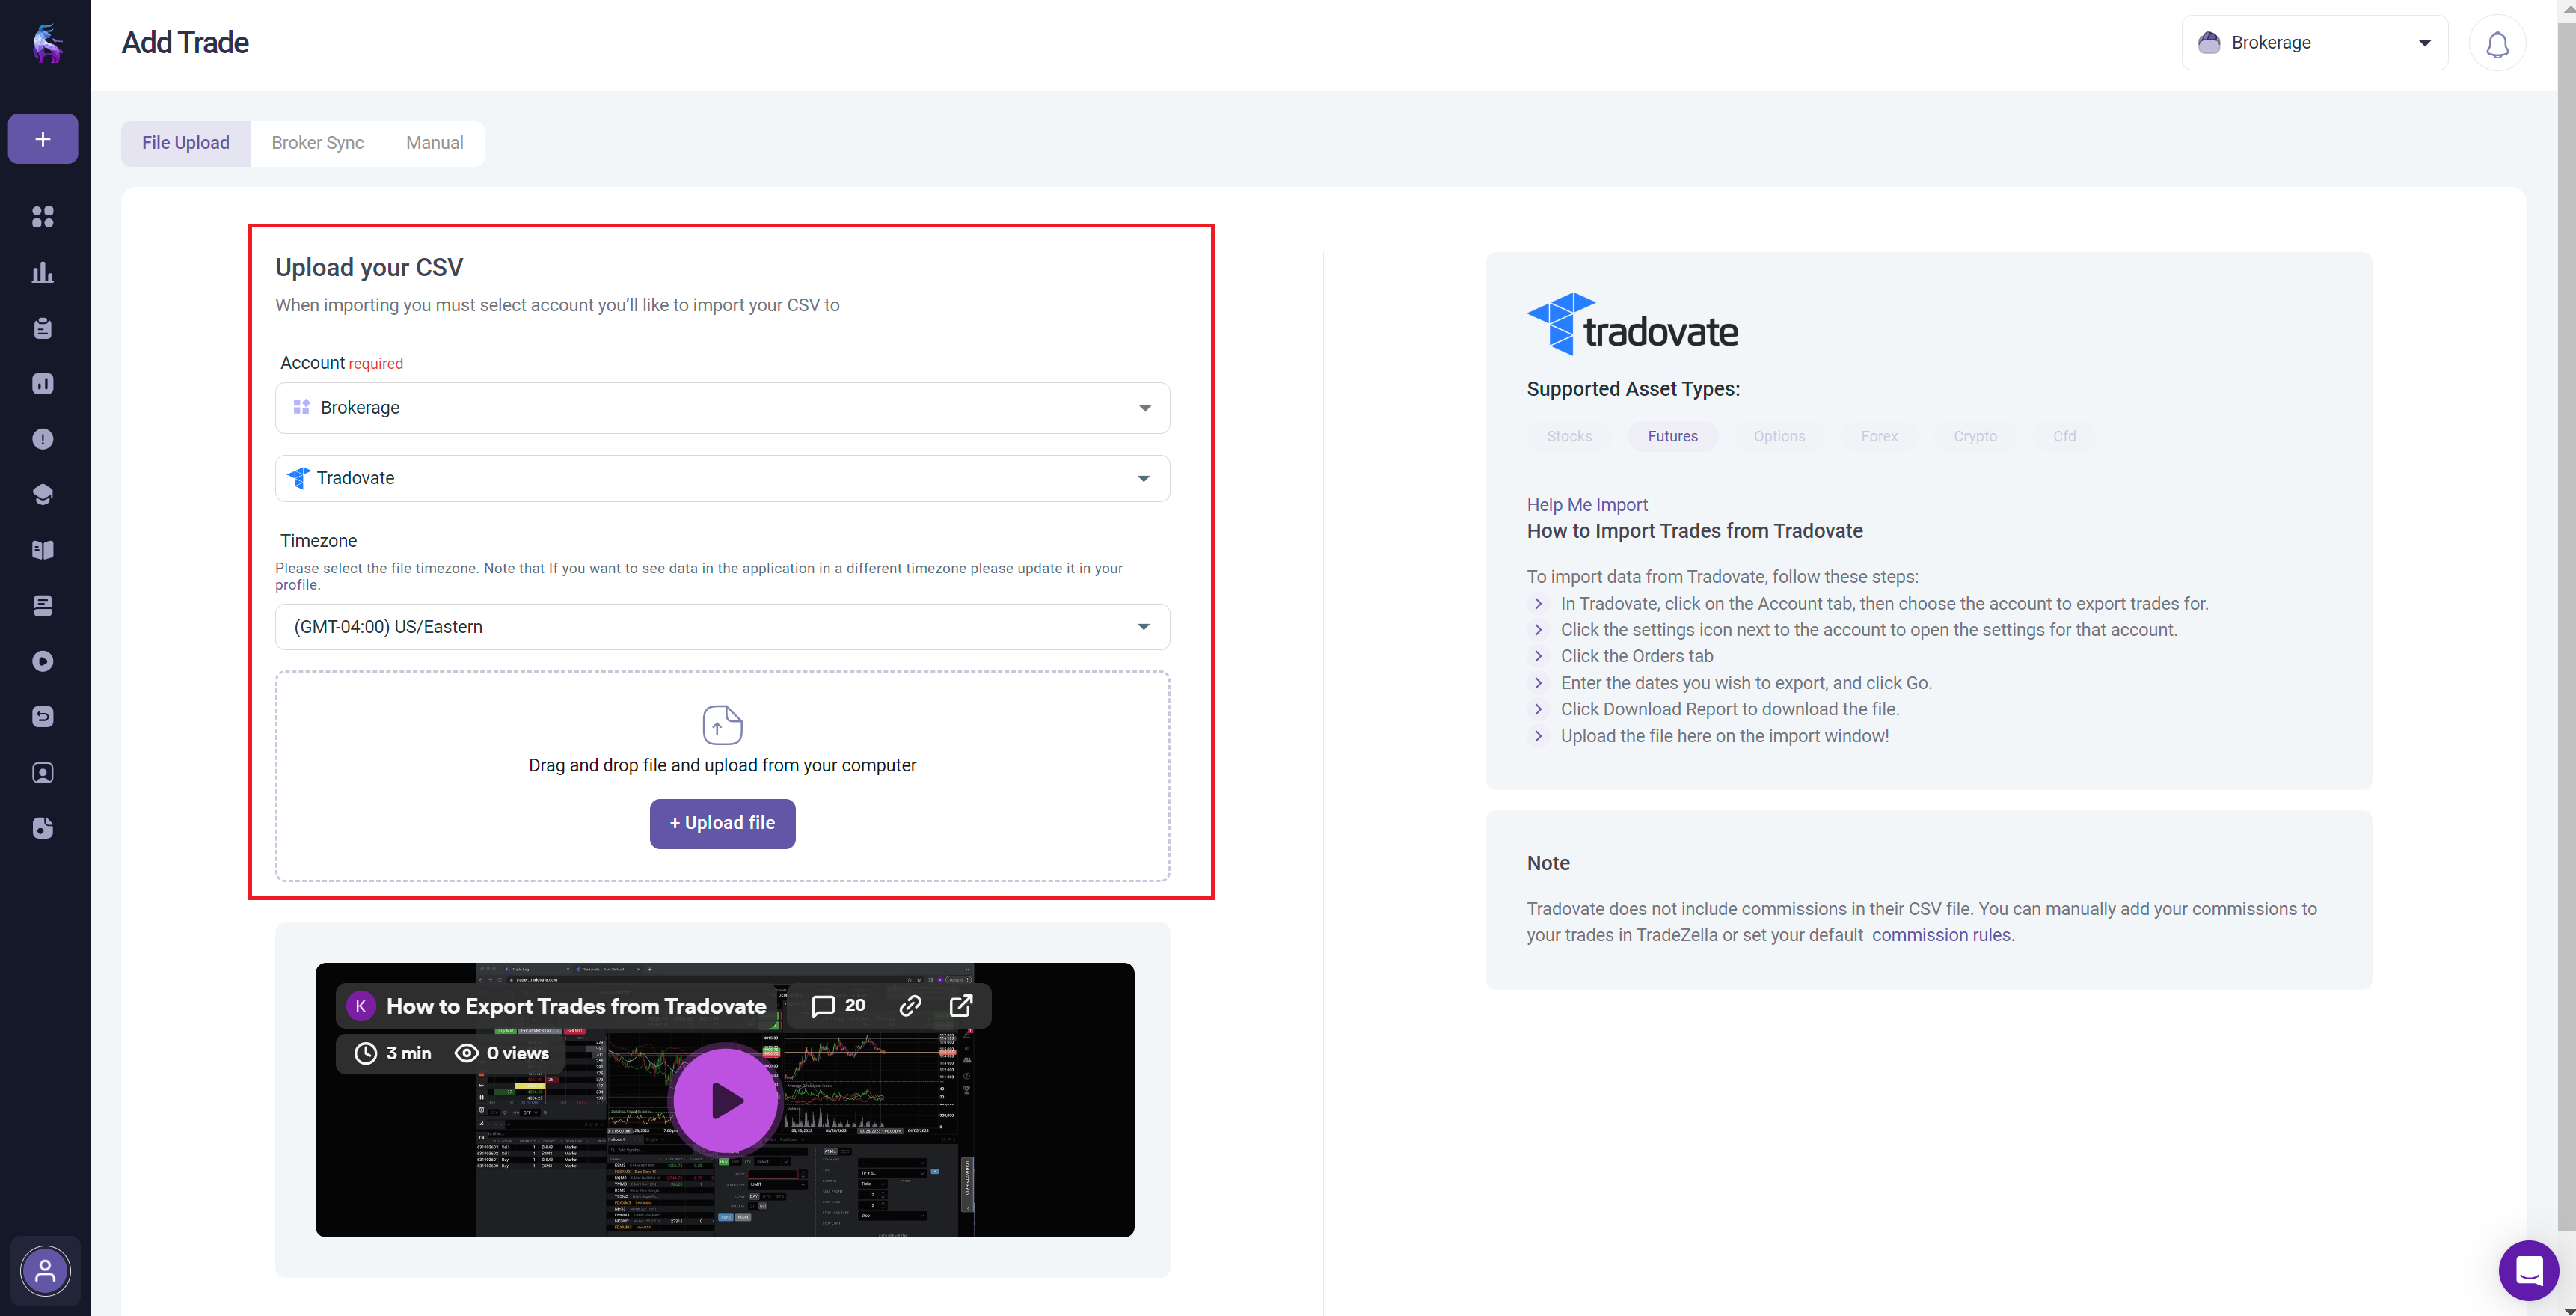The image size is (2576, 1316).
Task: Click the Upload file button
Action: tap(722, 823)
